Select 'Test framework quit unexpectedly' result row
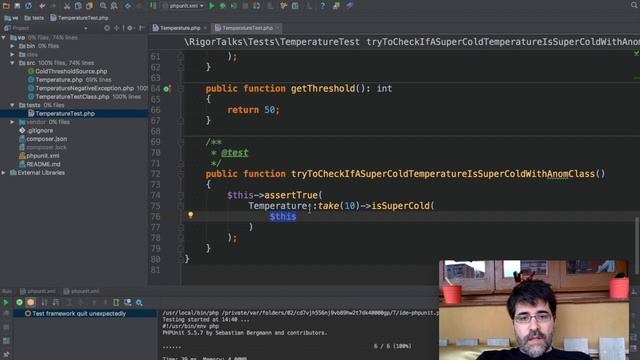The width and height of the screenshot is (640, 360). [85, 313]
